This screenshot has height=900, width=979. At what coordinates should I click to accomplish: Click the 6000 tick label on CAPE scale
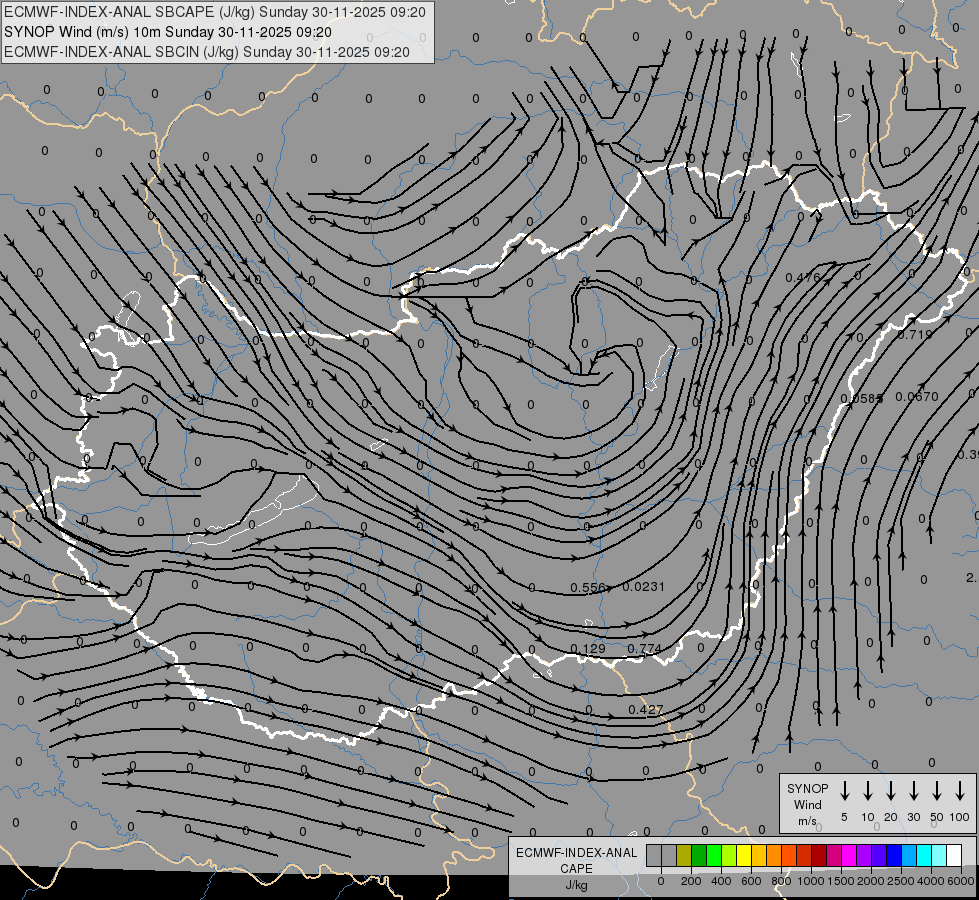click(x=961, y=881)
